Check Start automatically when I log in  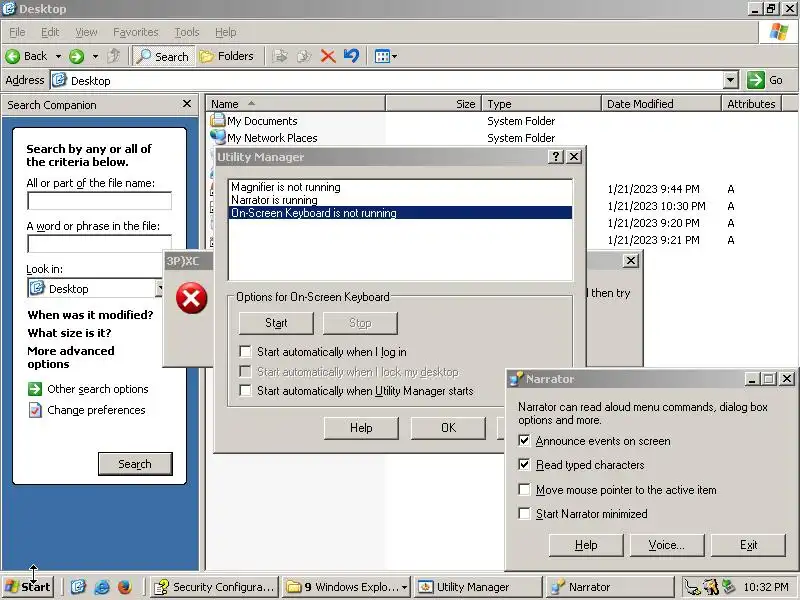coord(245,352)
